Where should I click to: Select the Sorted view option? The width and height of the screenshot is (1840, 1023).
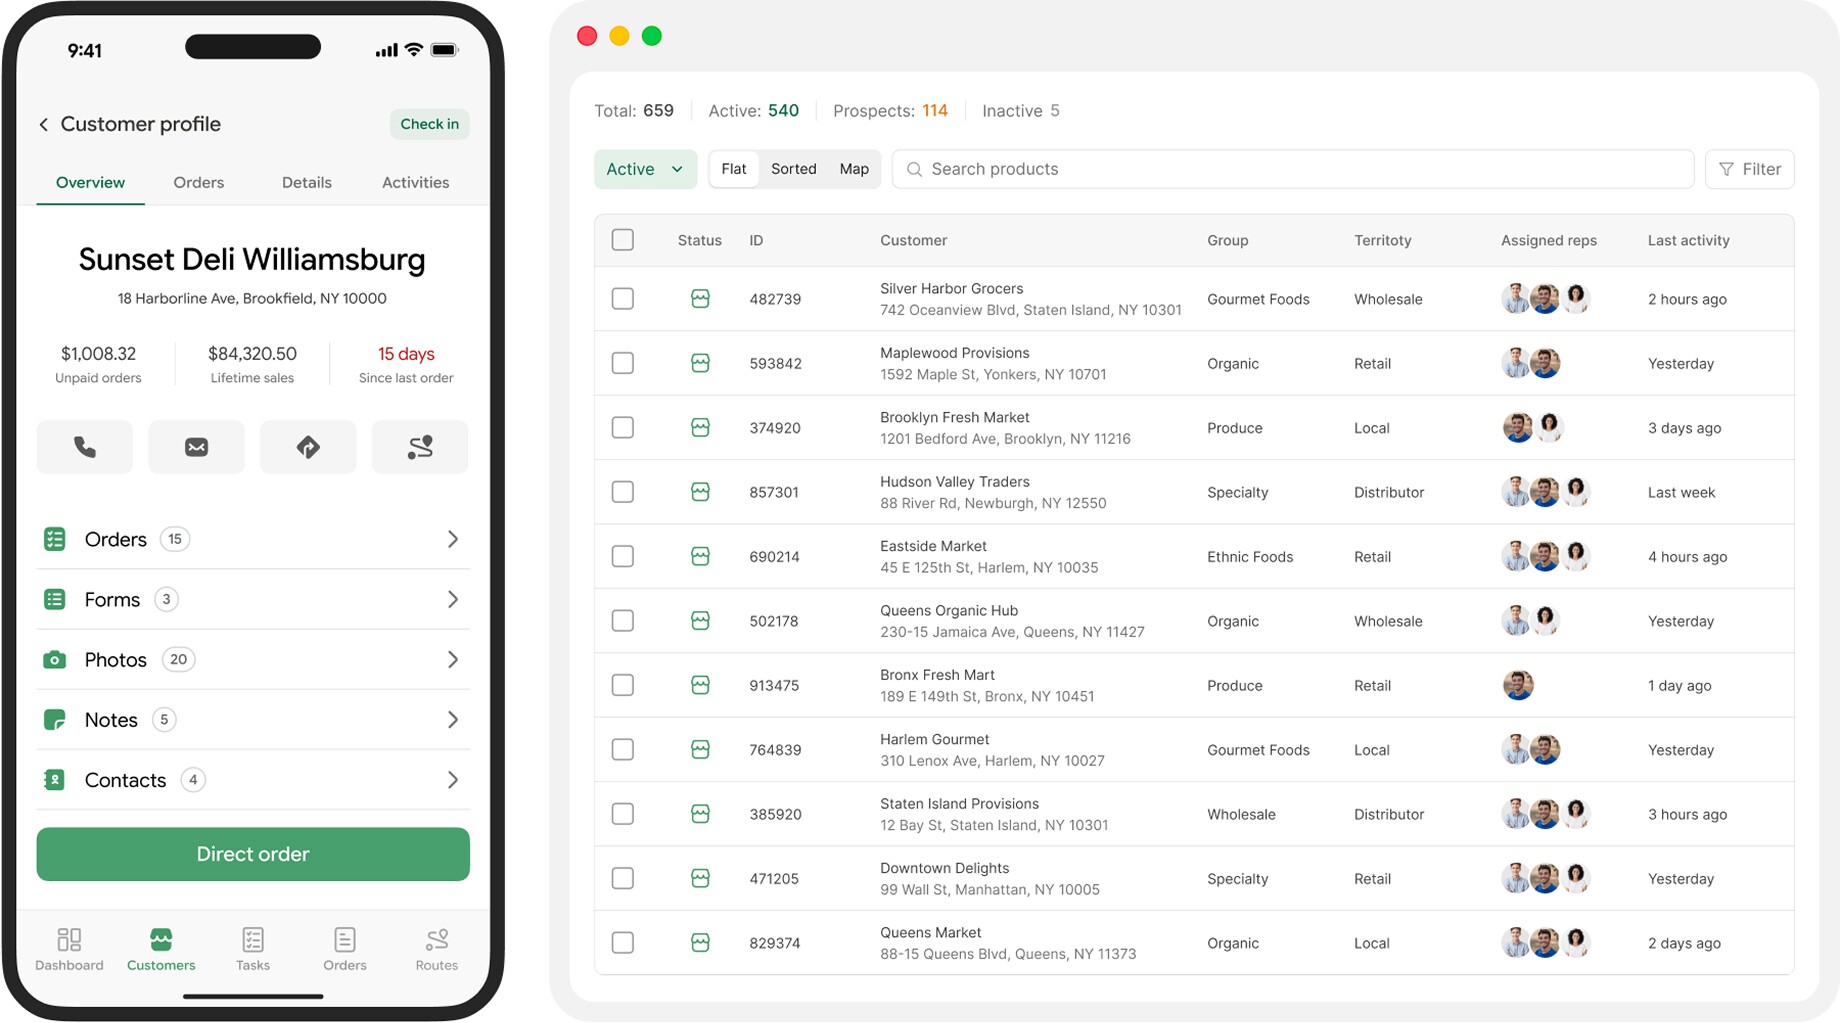794,169
